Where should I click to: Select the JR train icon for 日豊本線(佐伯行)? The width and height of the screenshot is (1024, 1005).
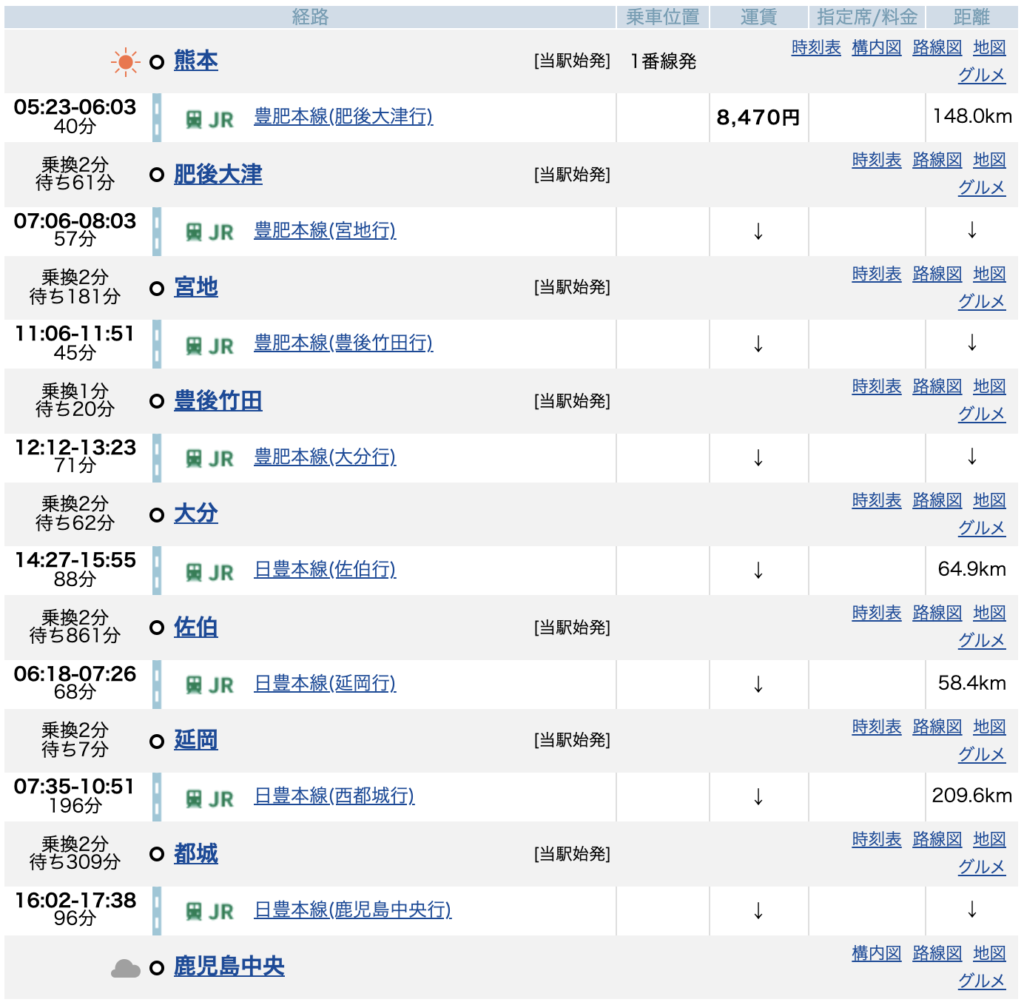click(194, 572)
